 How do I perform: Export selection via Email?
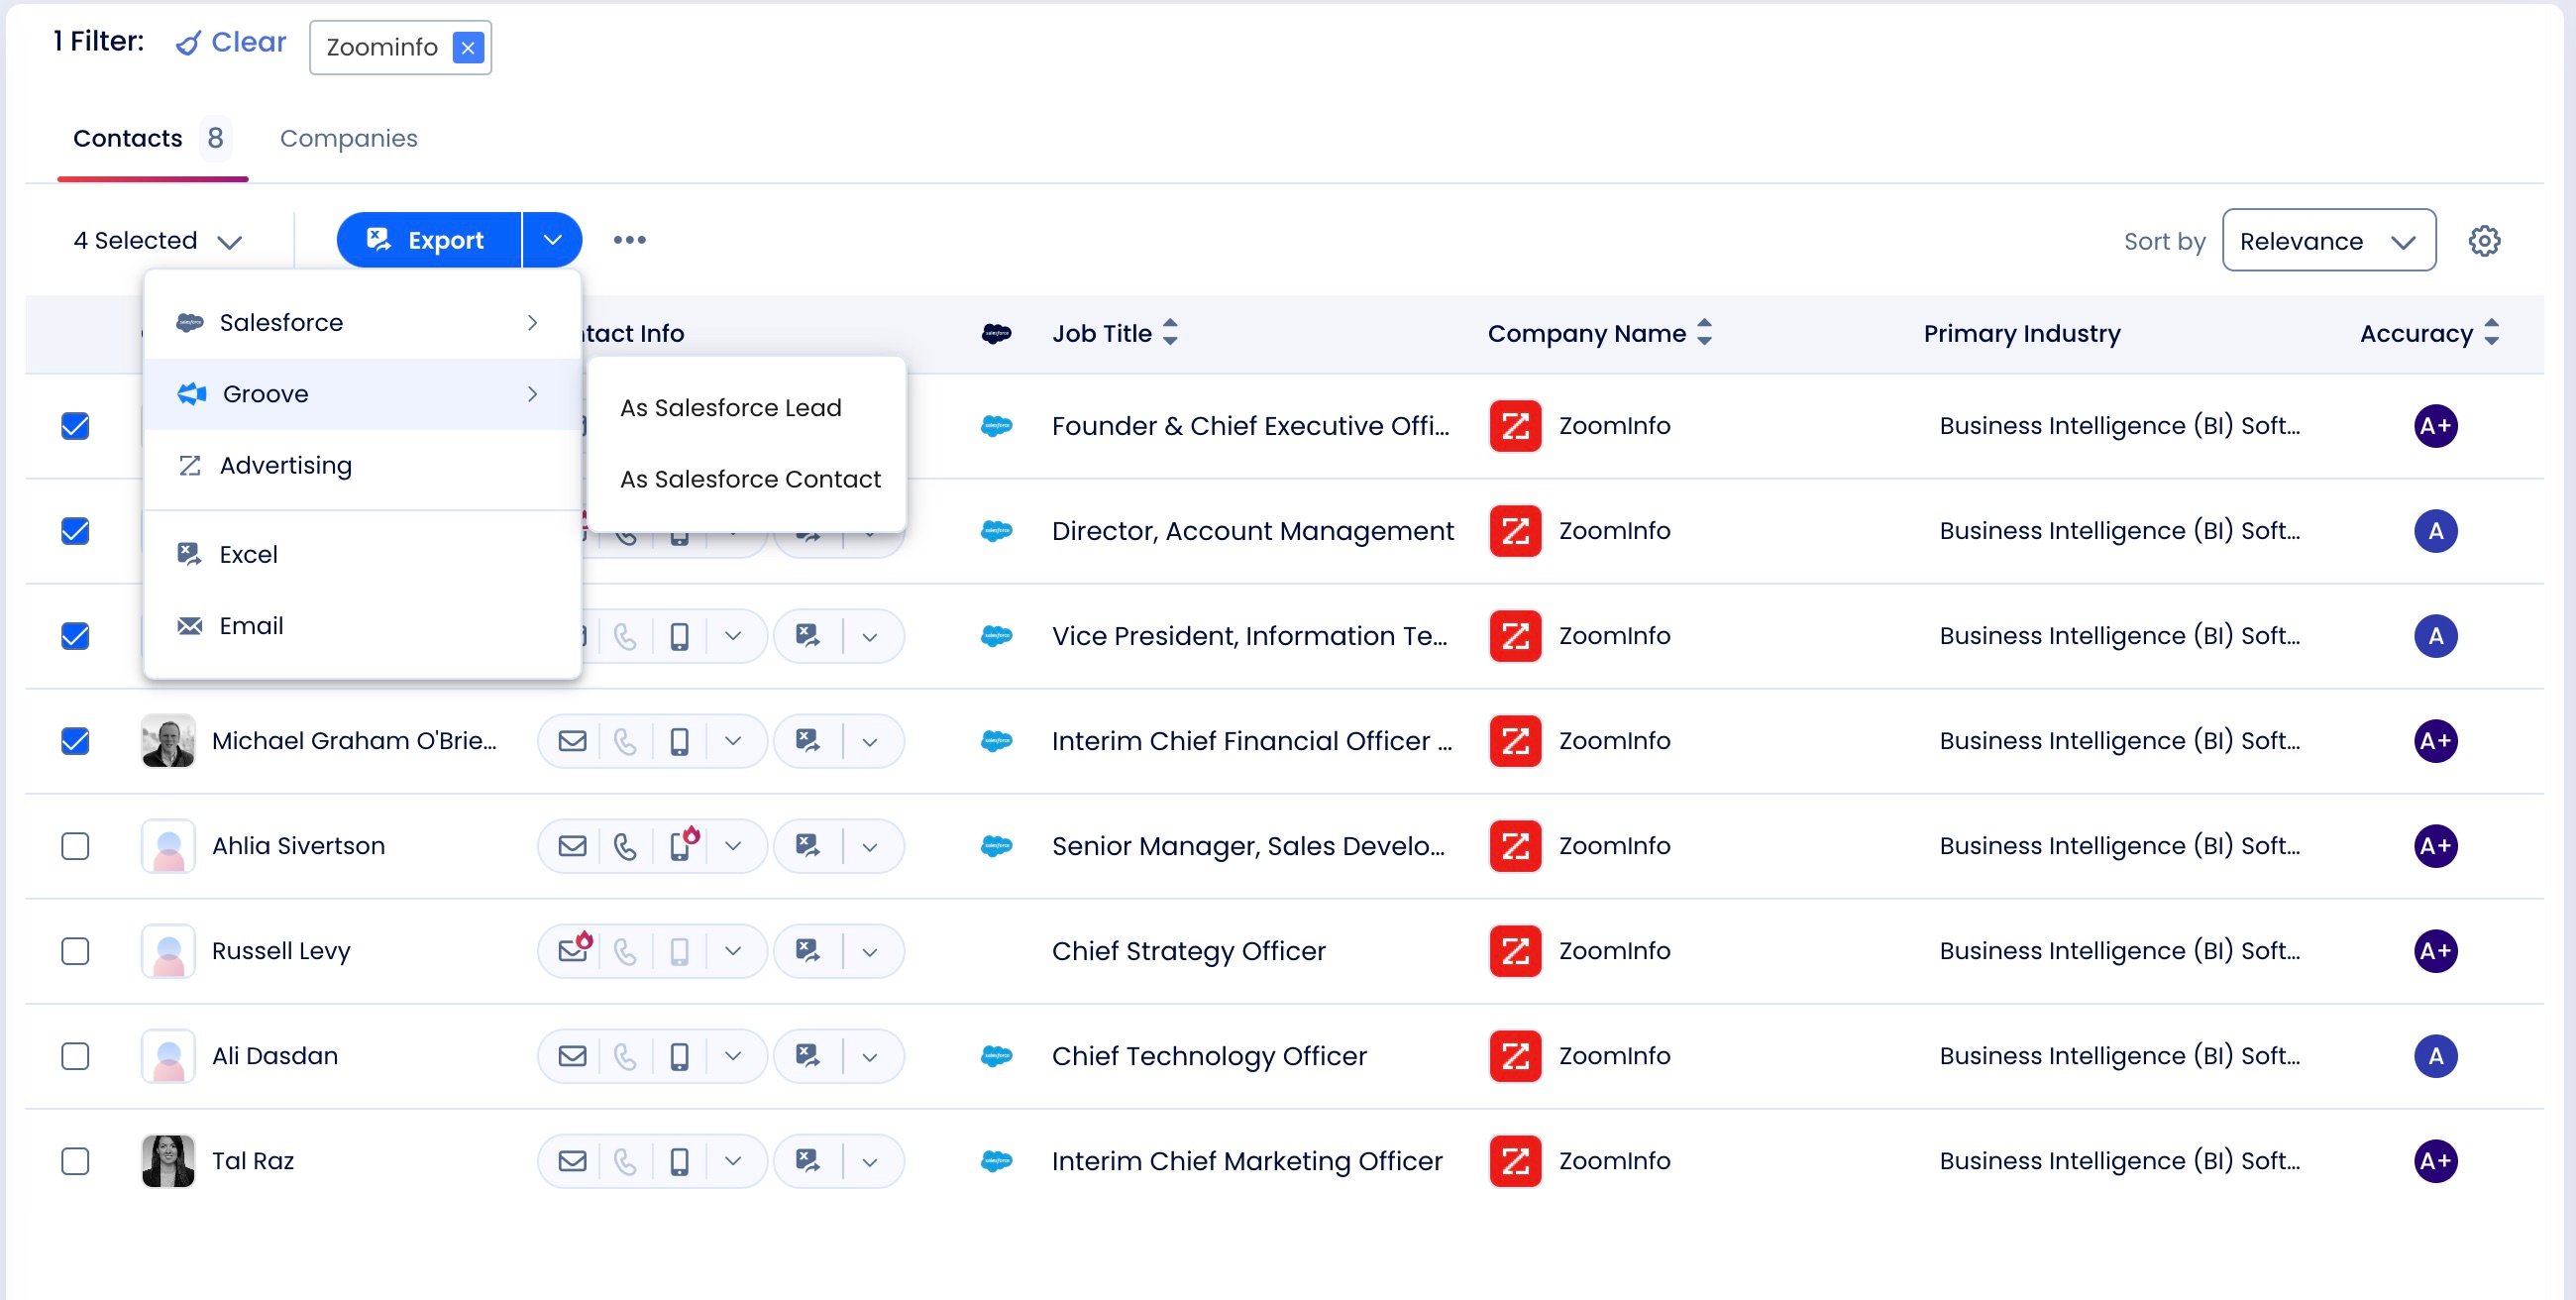tap(362, 626)
